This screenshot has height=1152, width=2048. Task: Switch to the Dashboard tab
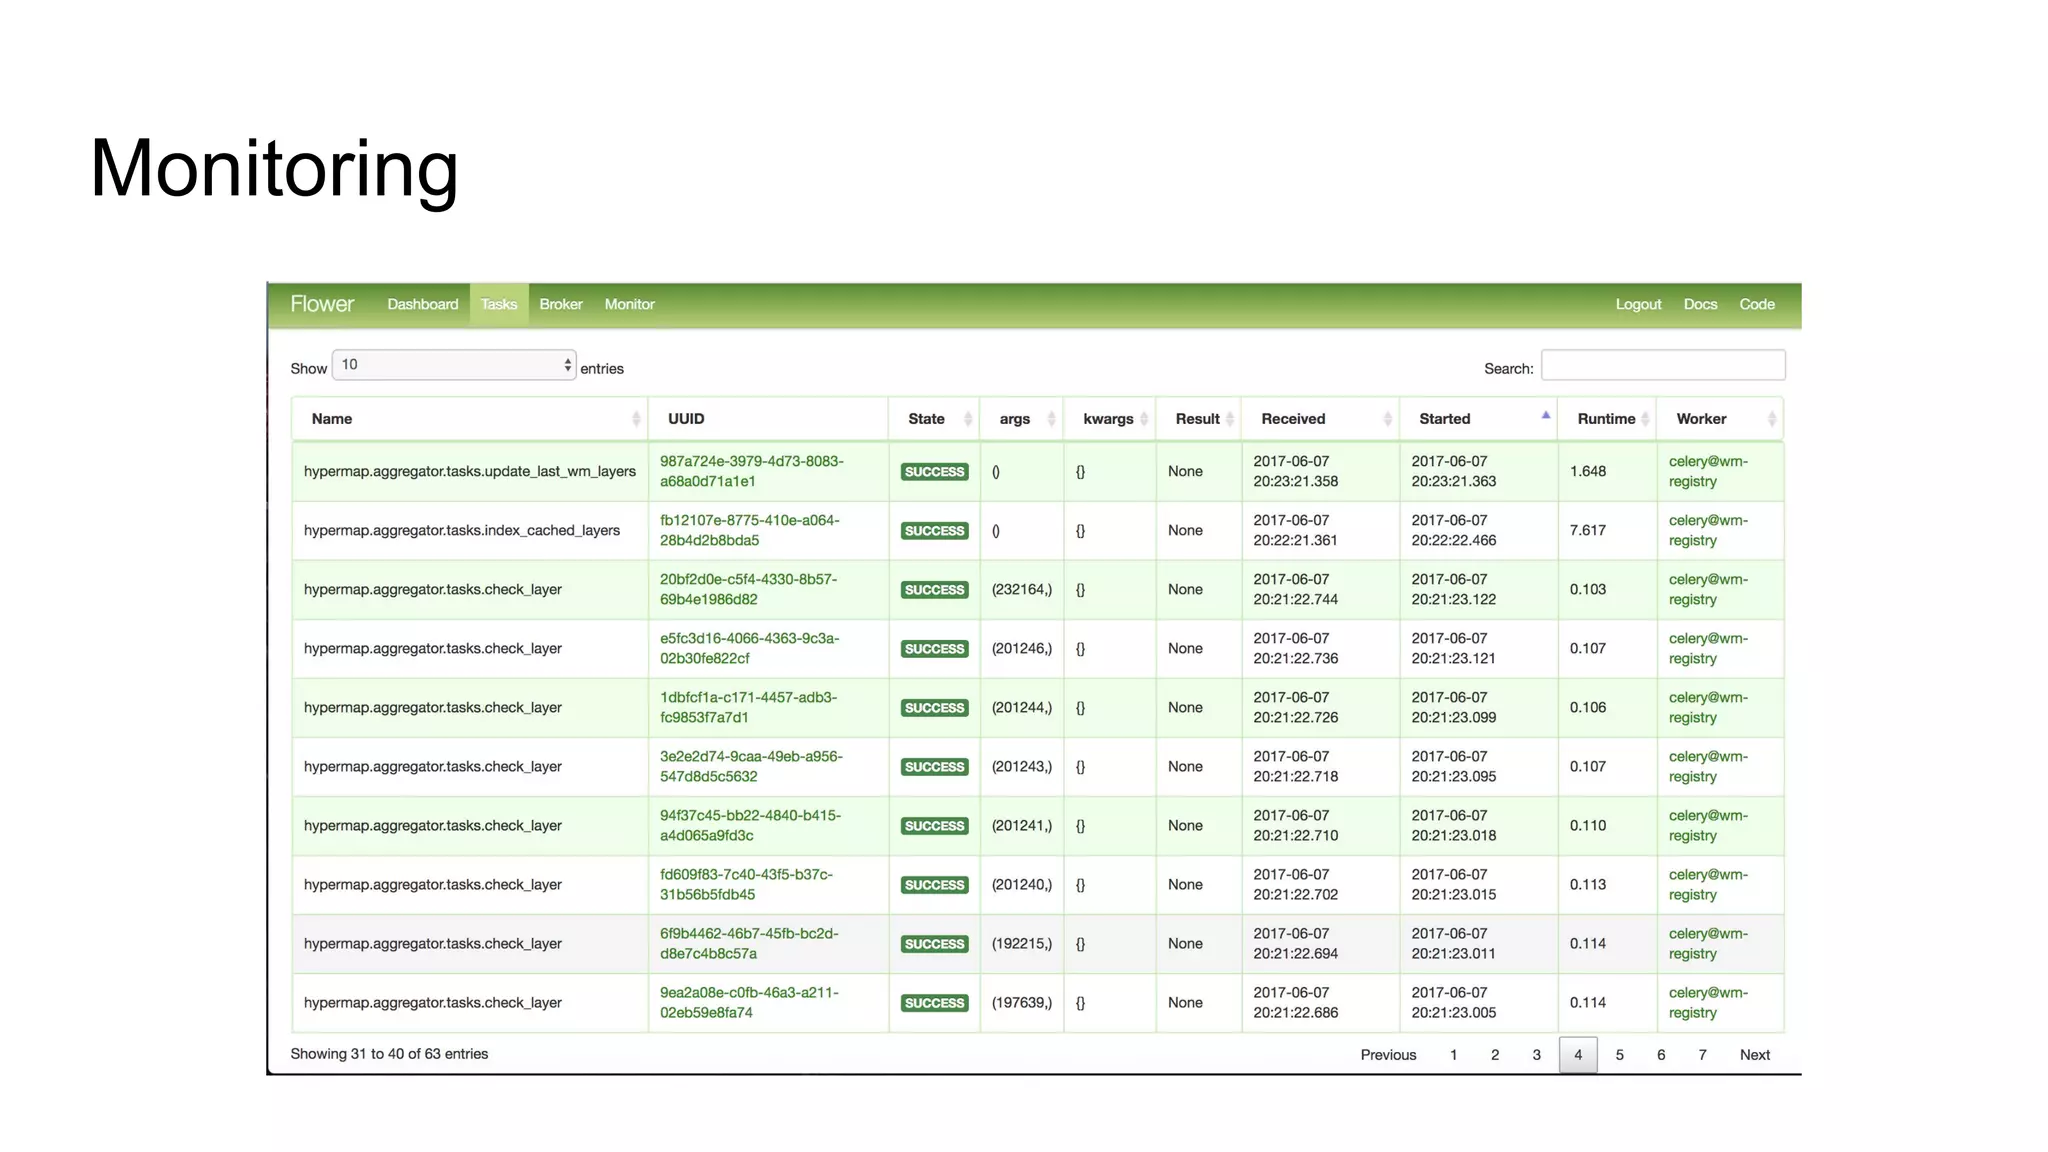coord(423,304)
